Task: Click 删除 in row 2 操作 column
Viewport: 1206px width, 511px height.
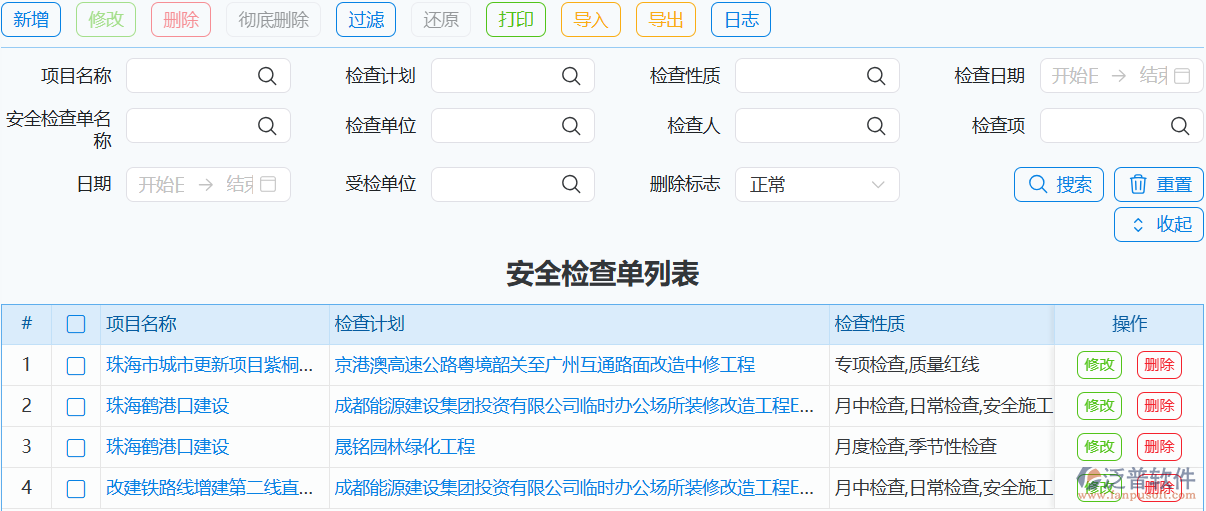Action: click(1159, 406)
